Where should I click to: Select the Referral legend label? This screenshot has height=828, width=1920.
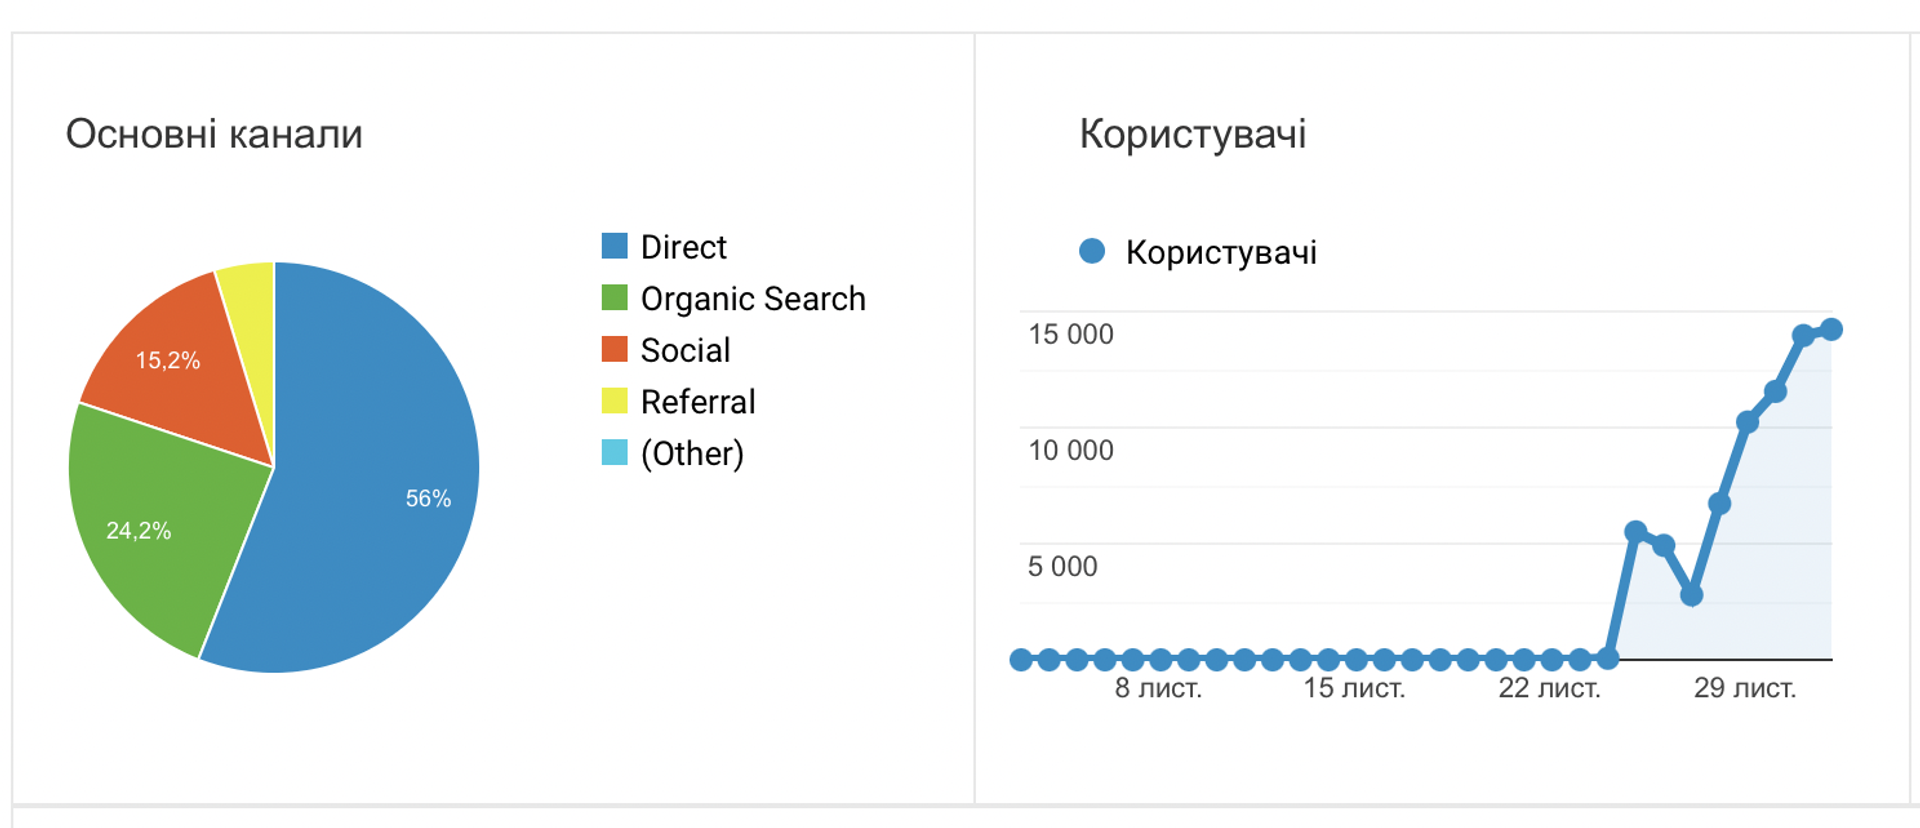(698, 402)
